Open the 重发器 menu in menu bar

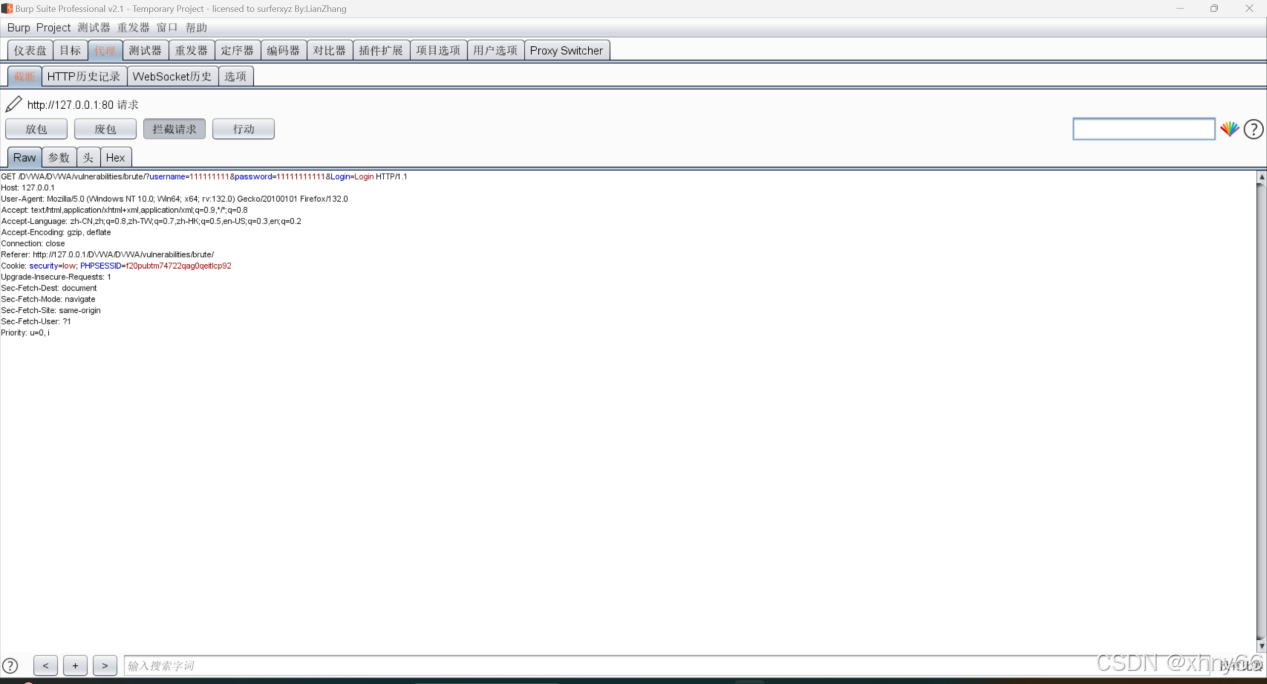click(134, 28)
